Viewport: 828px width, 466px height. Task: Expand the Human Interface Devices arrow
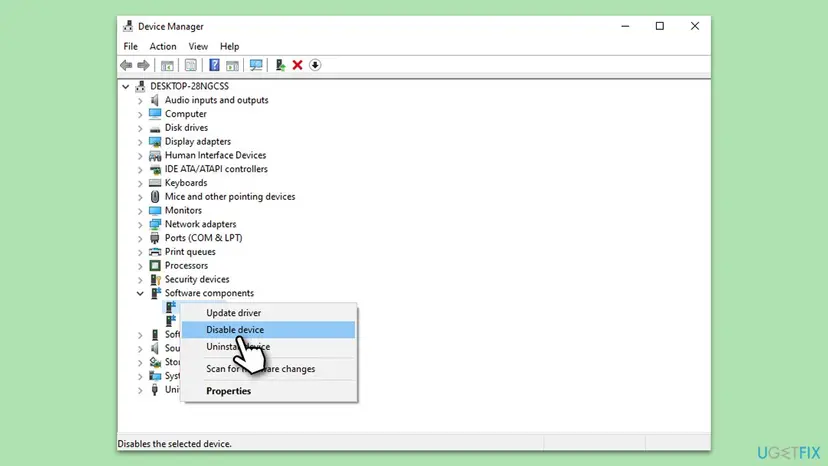[x=140, y=155]
